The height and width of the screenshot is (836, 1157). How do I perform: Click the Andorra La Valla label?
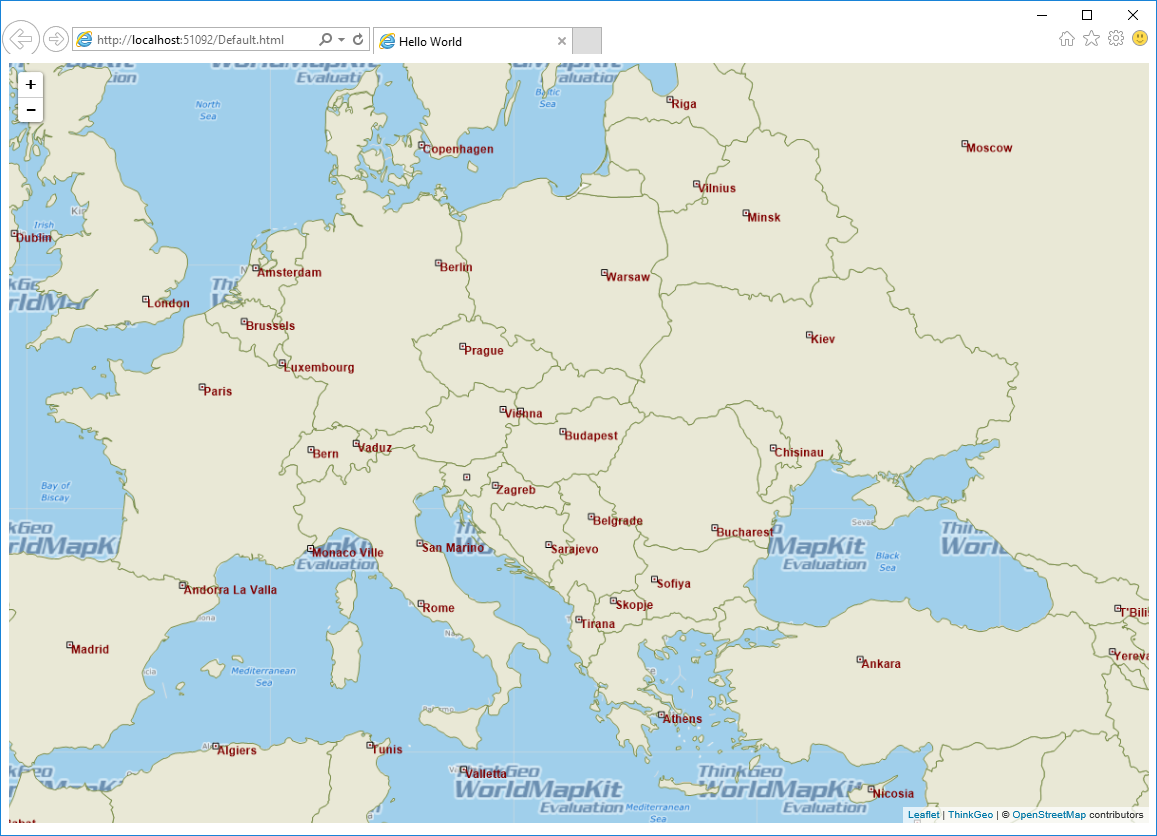tap(230, 590)
